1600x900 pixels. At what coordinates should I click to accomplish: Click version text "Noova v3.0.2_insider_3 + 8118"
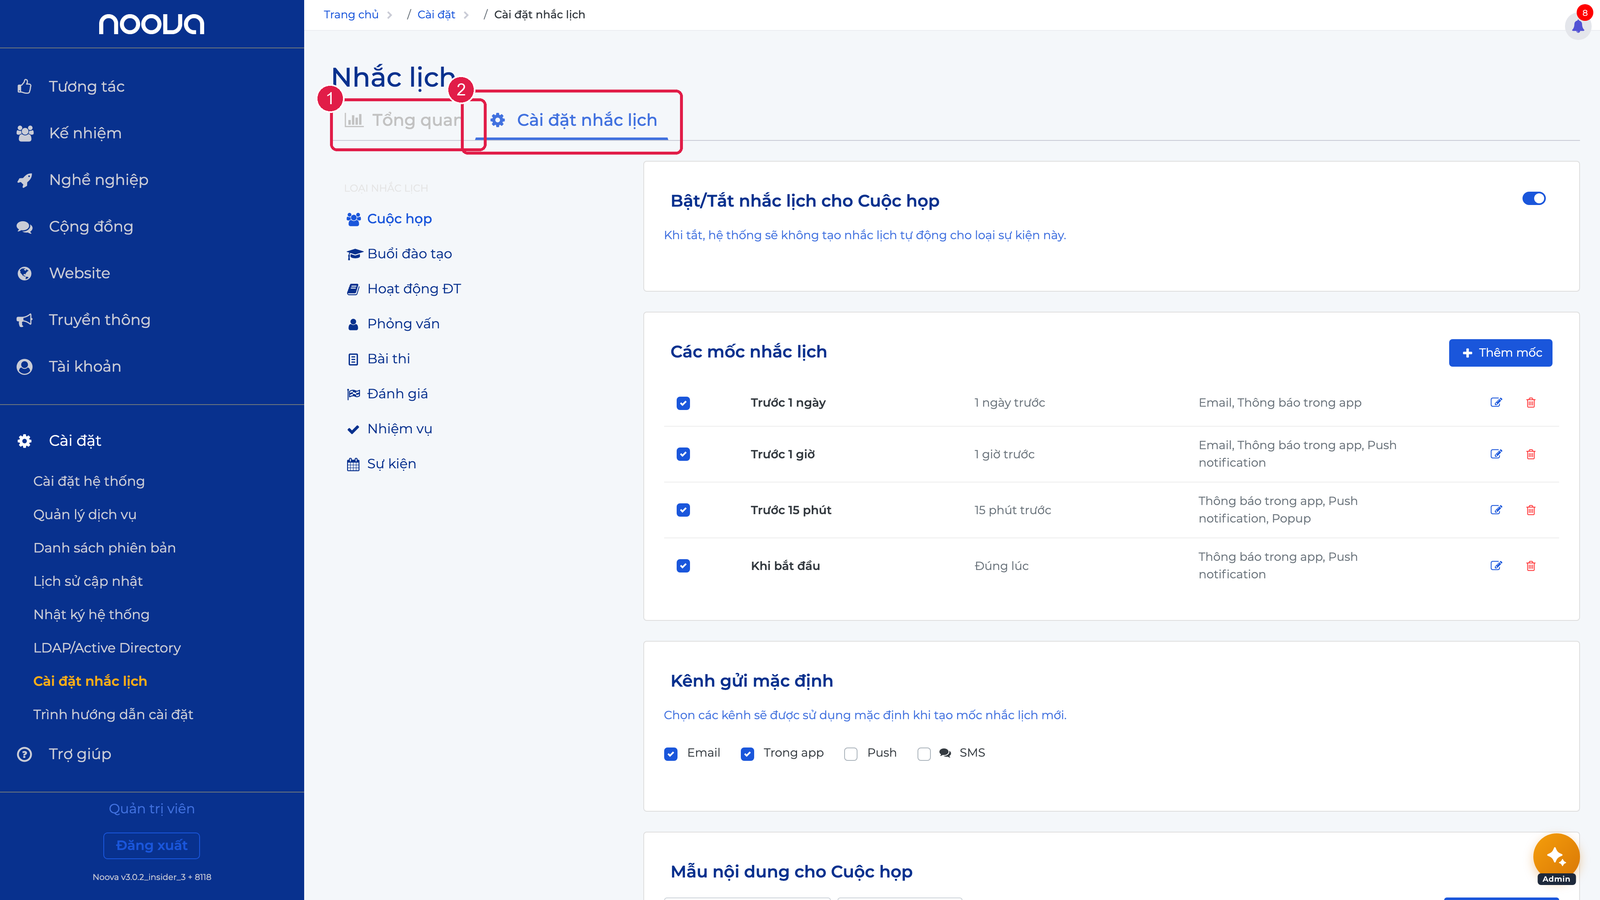pyautogui.click(x=152, y=877)
